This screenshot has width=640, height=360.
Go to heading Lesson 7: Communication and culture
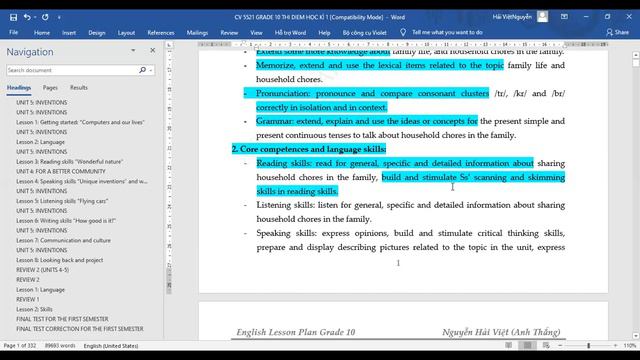pyautogui.click(x=63, y=240)
